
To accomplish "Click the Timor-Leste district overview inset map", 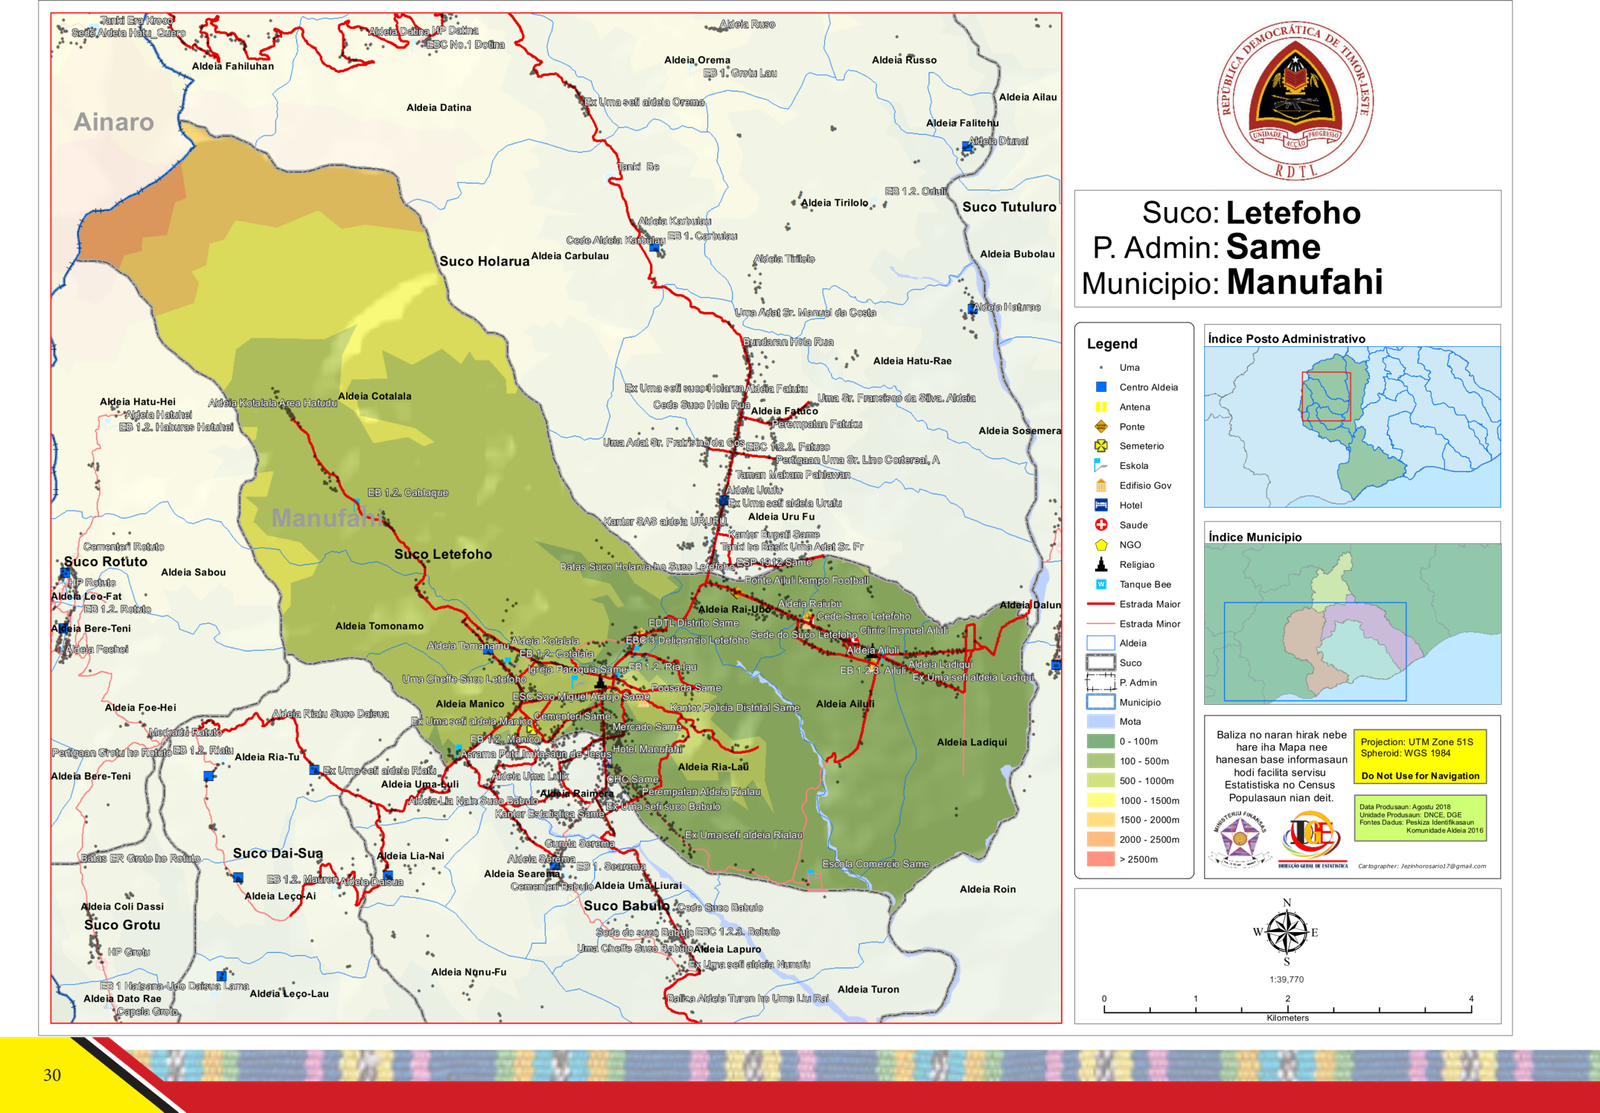I will point(1352,427).
